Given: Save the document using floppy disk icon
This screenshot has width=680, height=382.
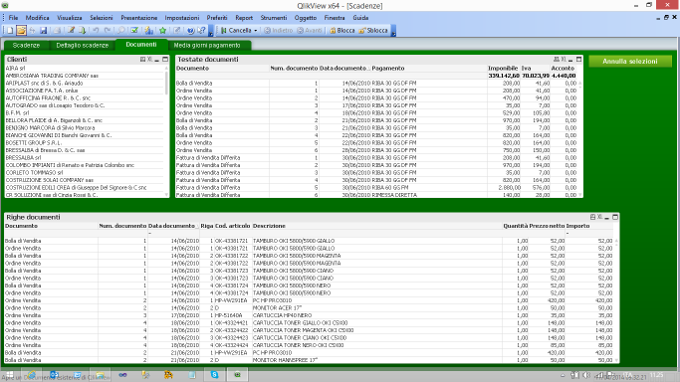Looking at the screenshot, I should [x=43, y=31].
